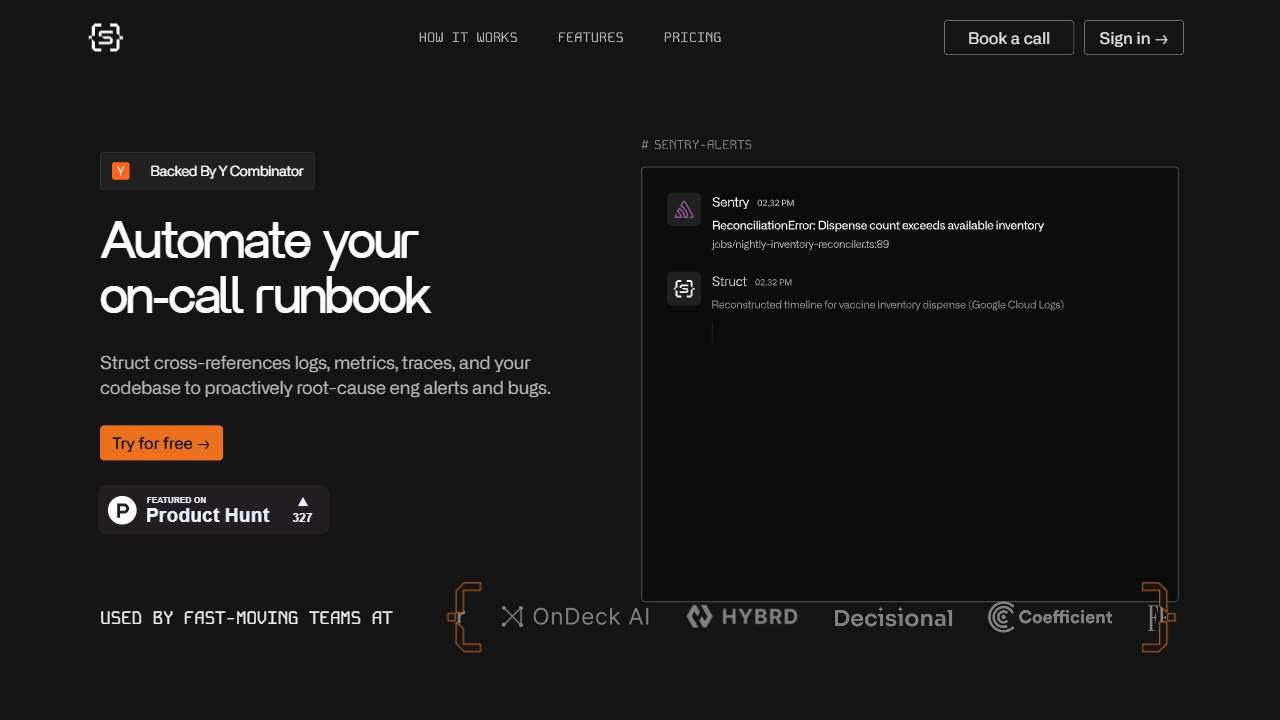Click the Decisional company logo

(x=893, y=618)
